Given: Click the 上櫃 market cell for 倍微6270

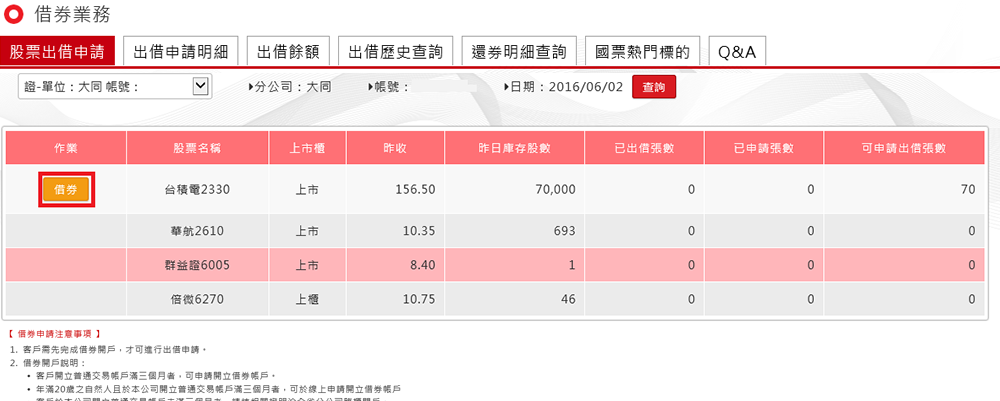Looking at the screenshot, I should tap(307, 298).
